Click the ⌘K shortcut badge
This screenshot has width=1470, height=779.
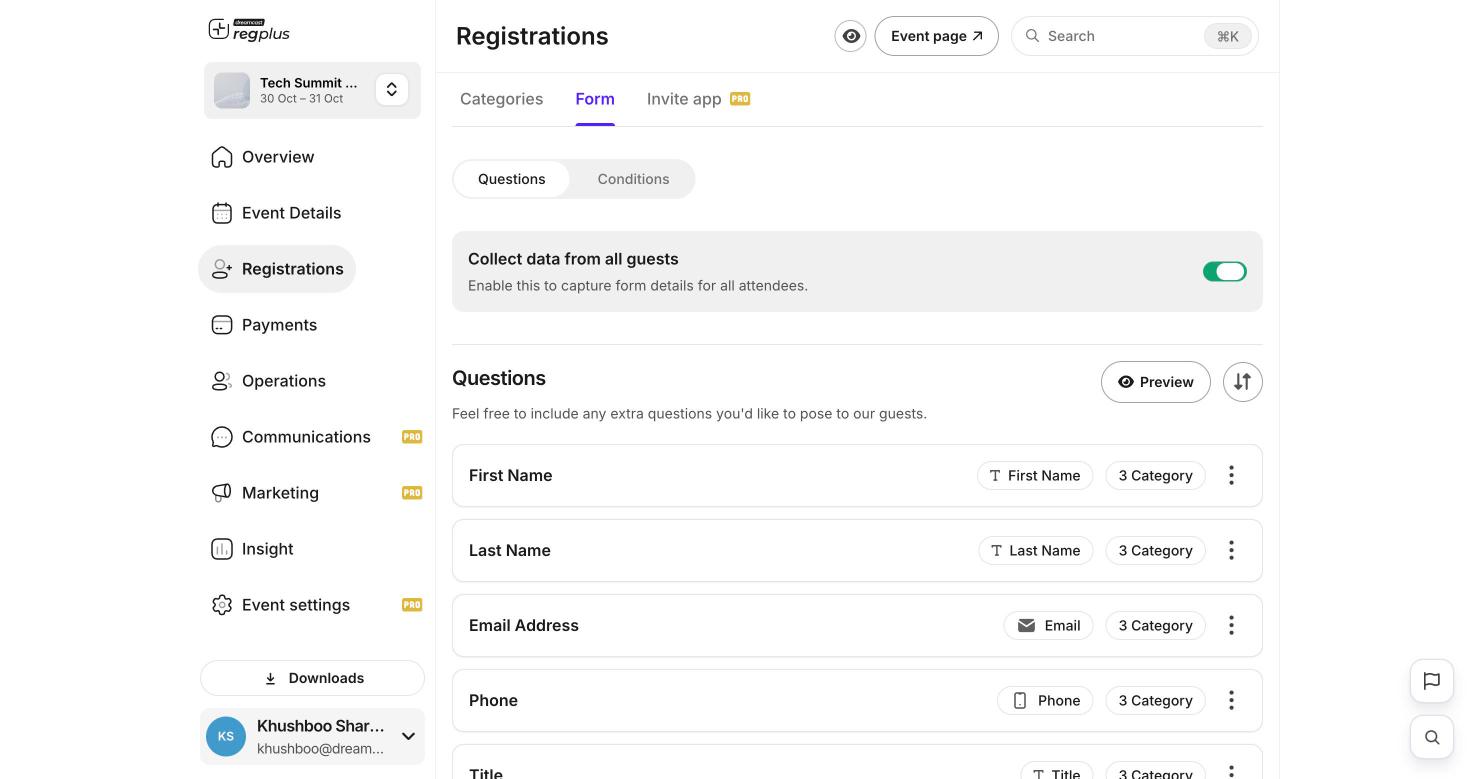tap(1228, 37)
